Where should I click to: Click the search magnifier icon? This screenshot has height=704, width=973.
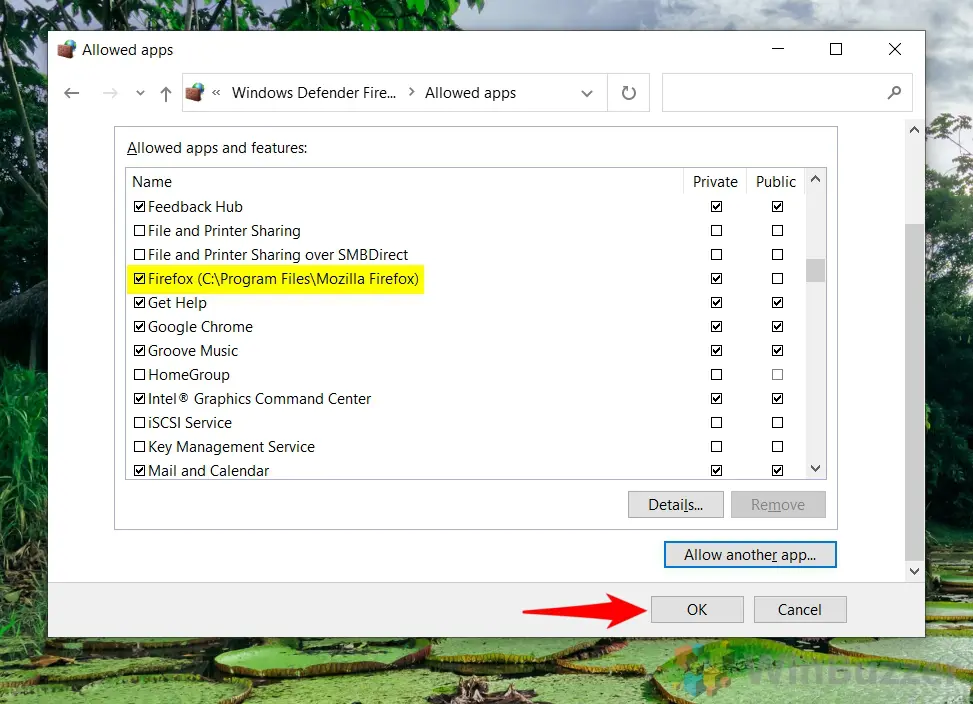[x=894, y=93]
